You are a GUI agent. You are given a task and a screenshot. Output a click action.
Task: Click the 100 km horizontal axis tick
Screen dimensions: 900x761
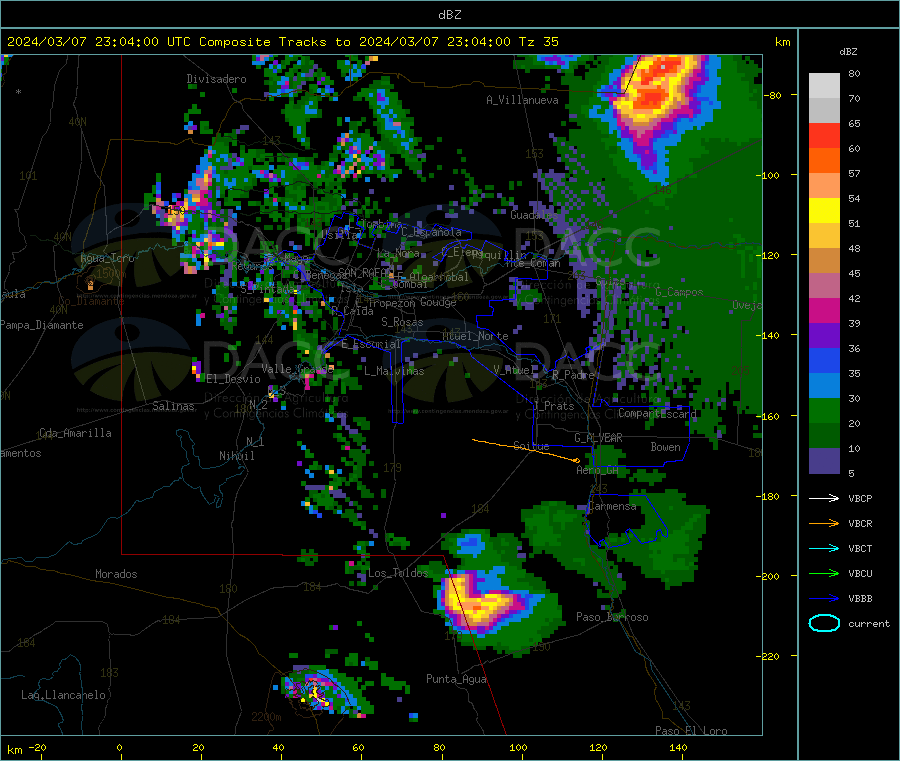pyautogui.click(x=518, y=747)
